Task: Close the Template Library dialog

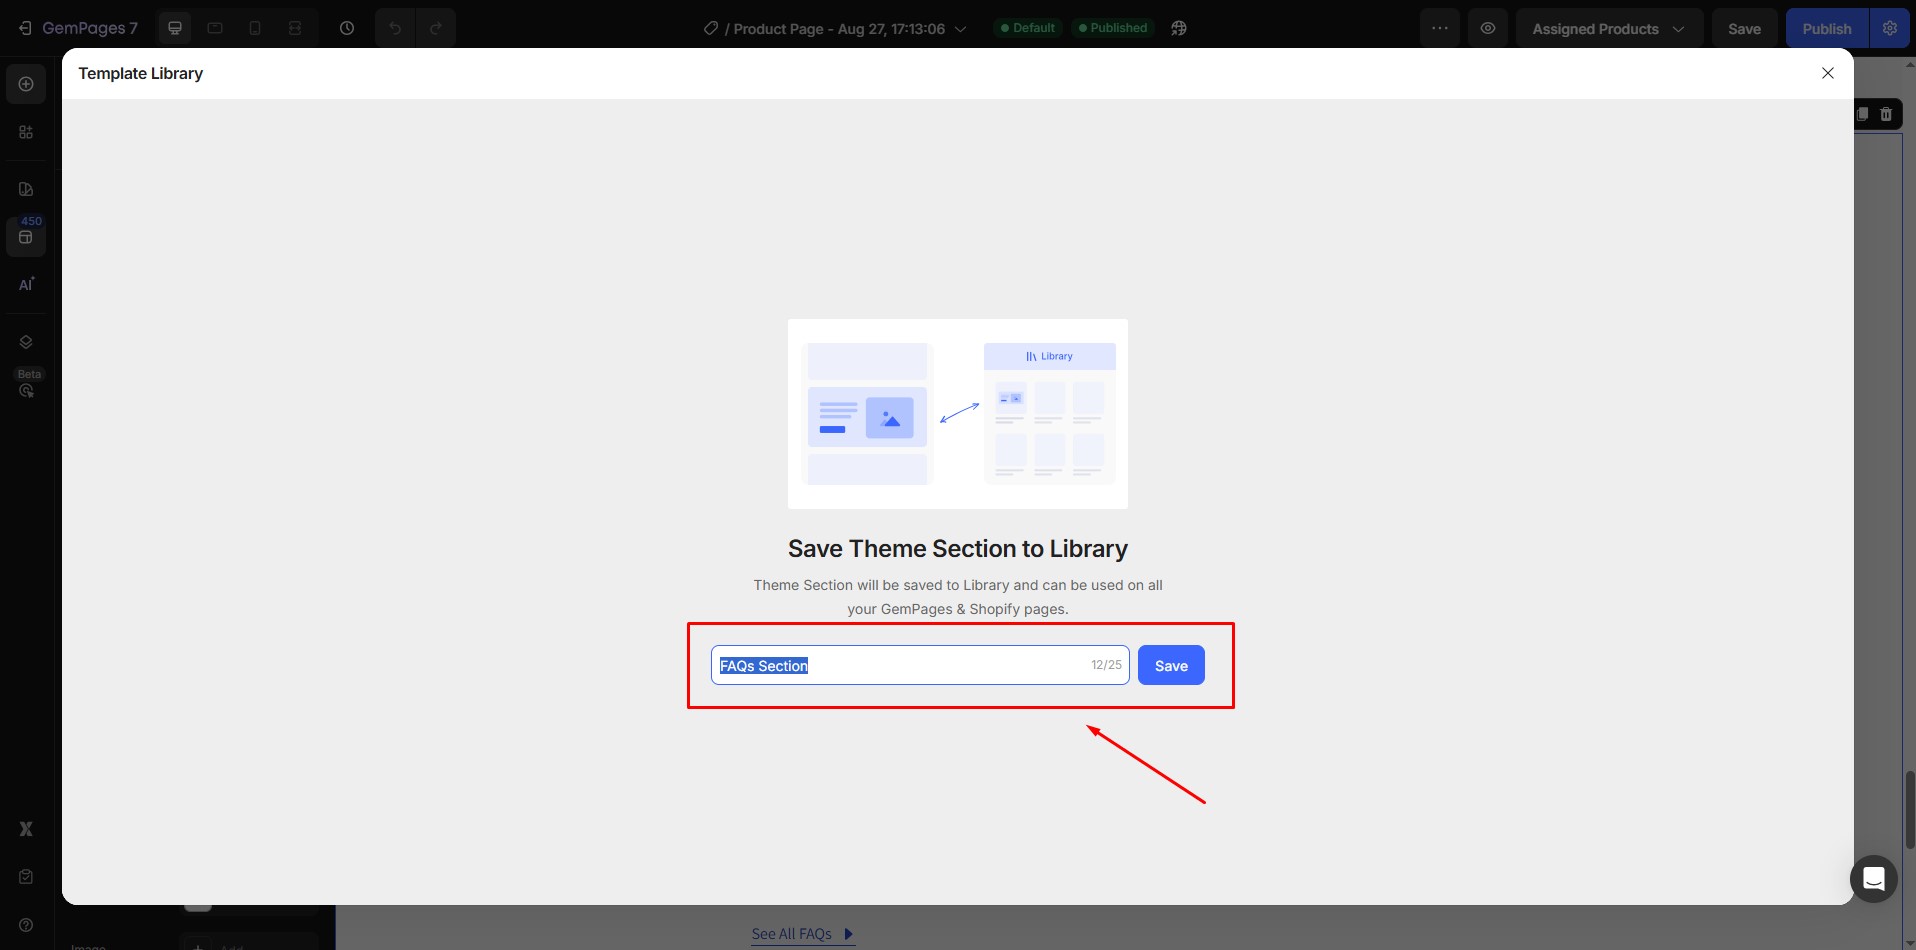Action: pos(1828,73)
